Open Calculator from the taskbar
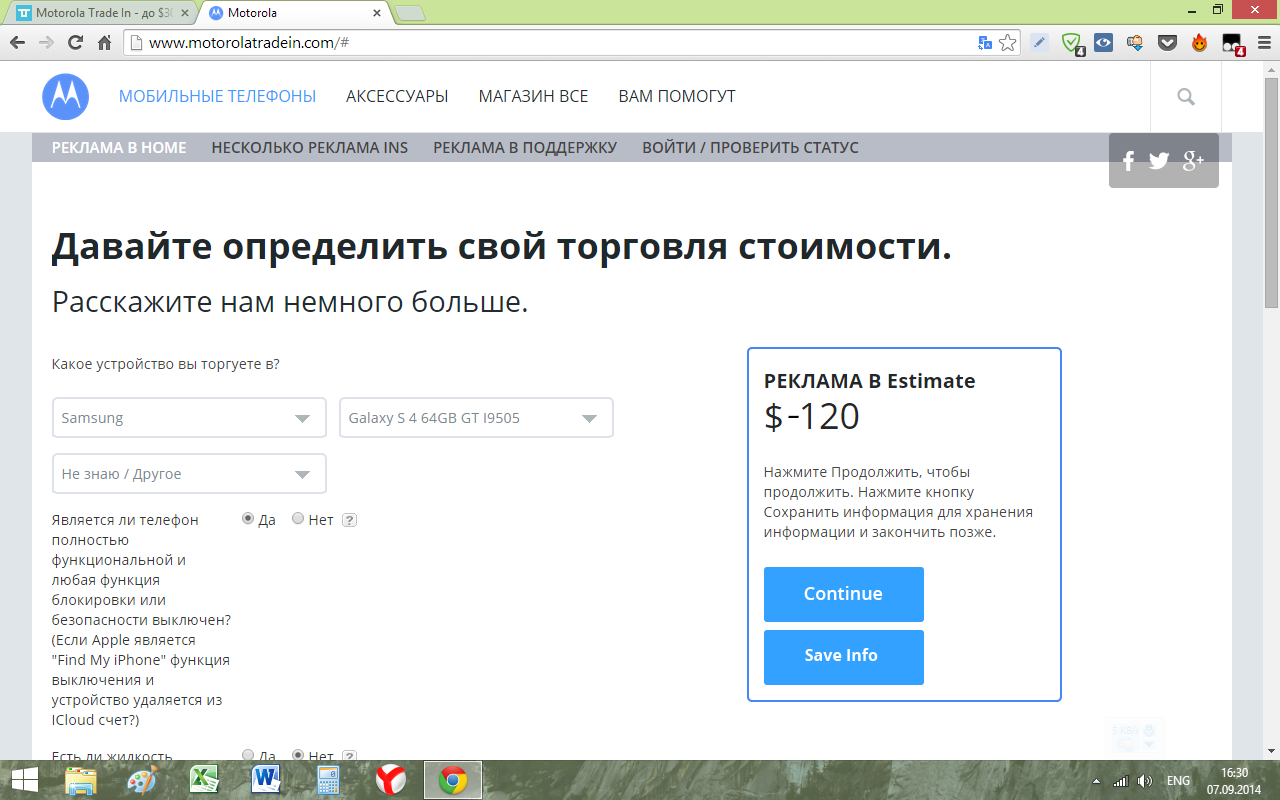The image size is (1280, 800). click(328, 780)
